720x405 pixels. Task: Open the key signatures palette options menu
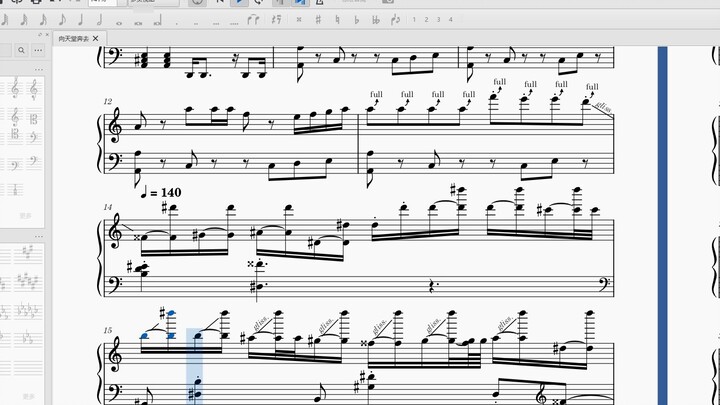coord(39,236)
